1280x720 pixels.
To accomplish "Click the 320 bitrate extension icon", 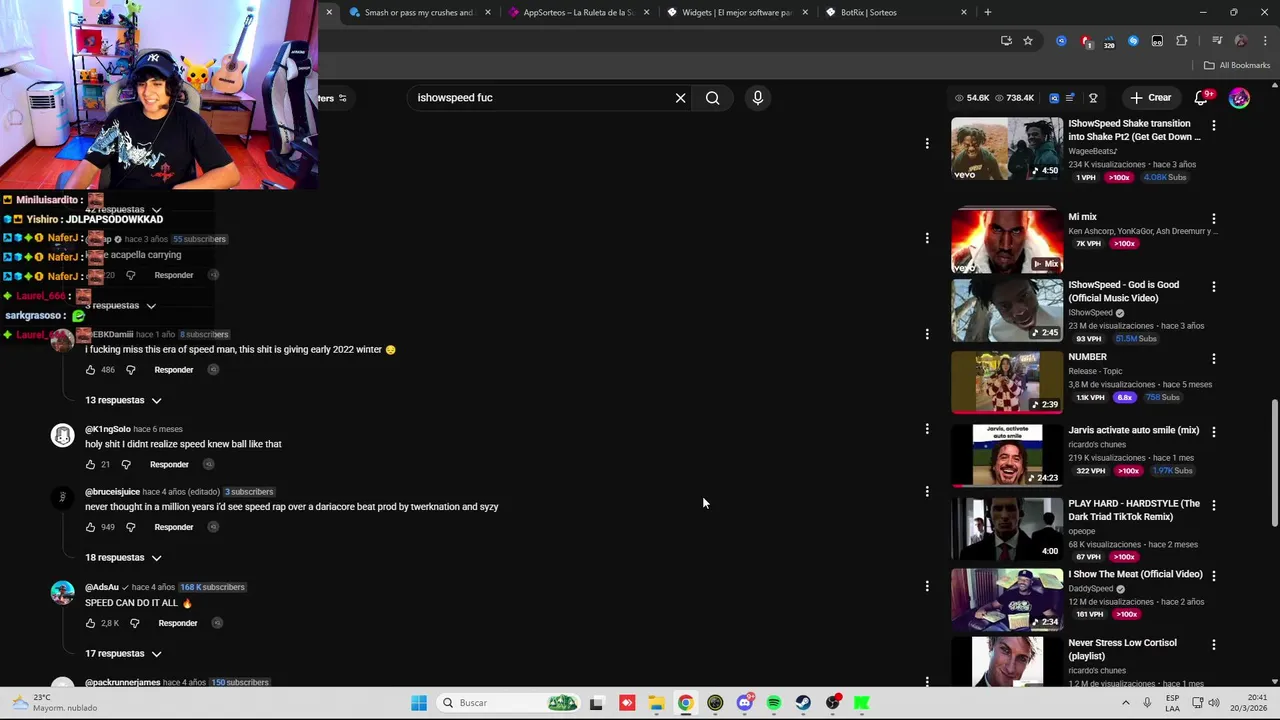I will click(x=1109, y=42).
